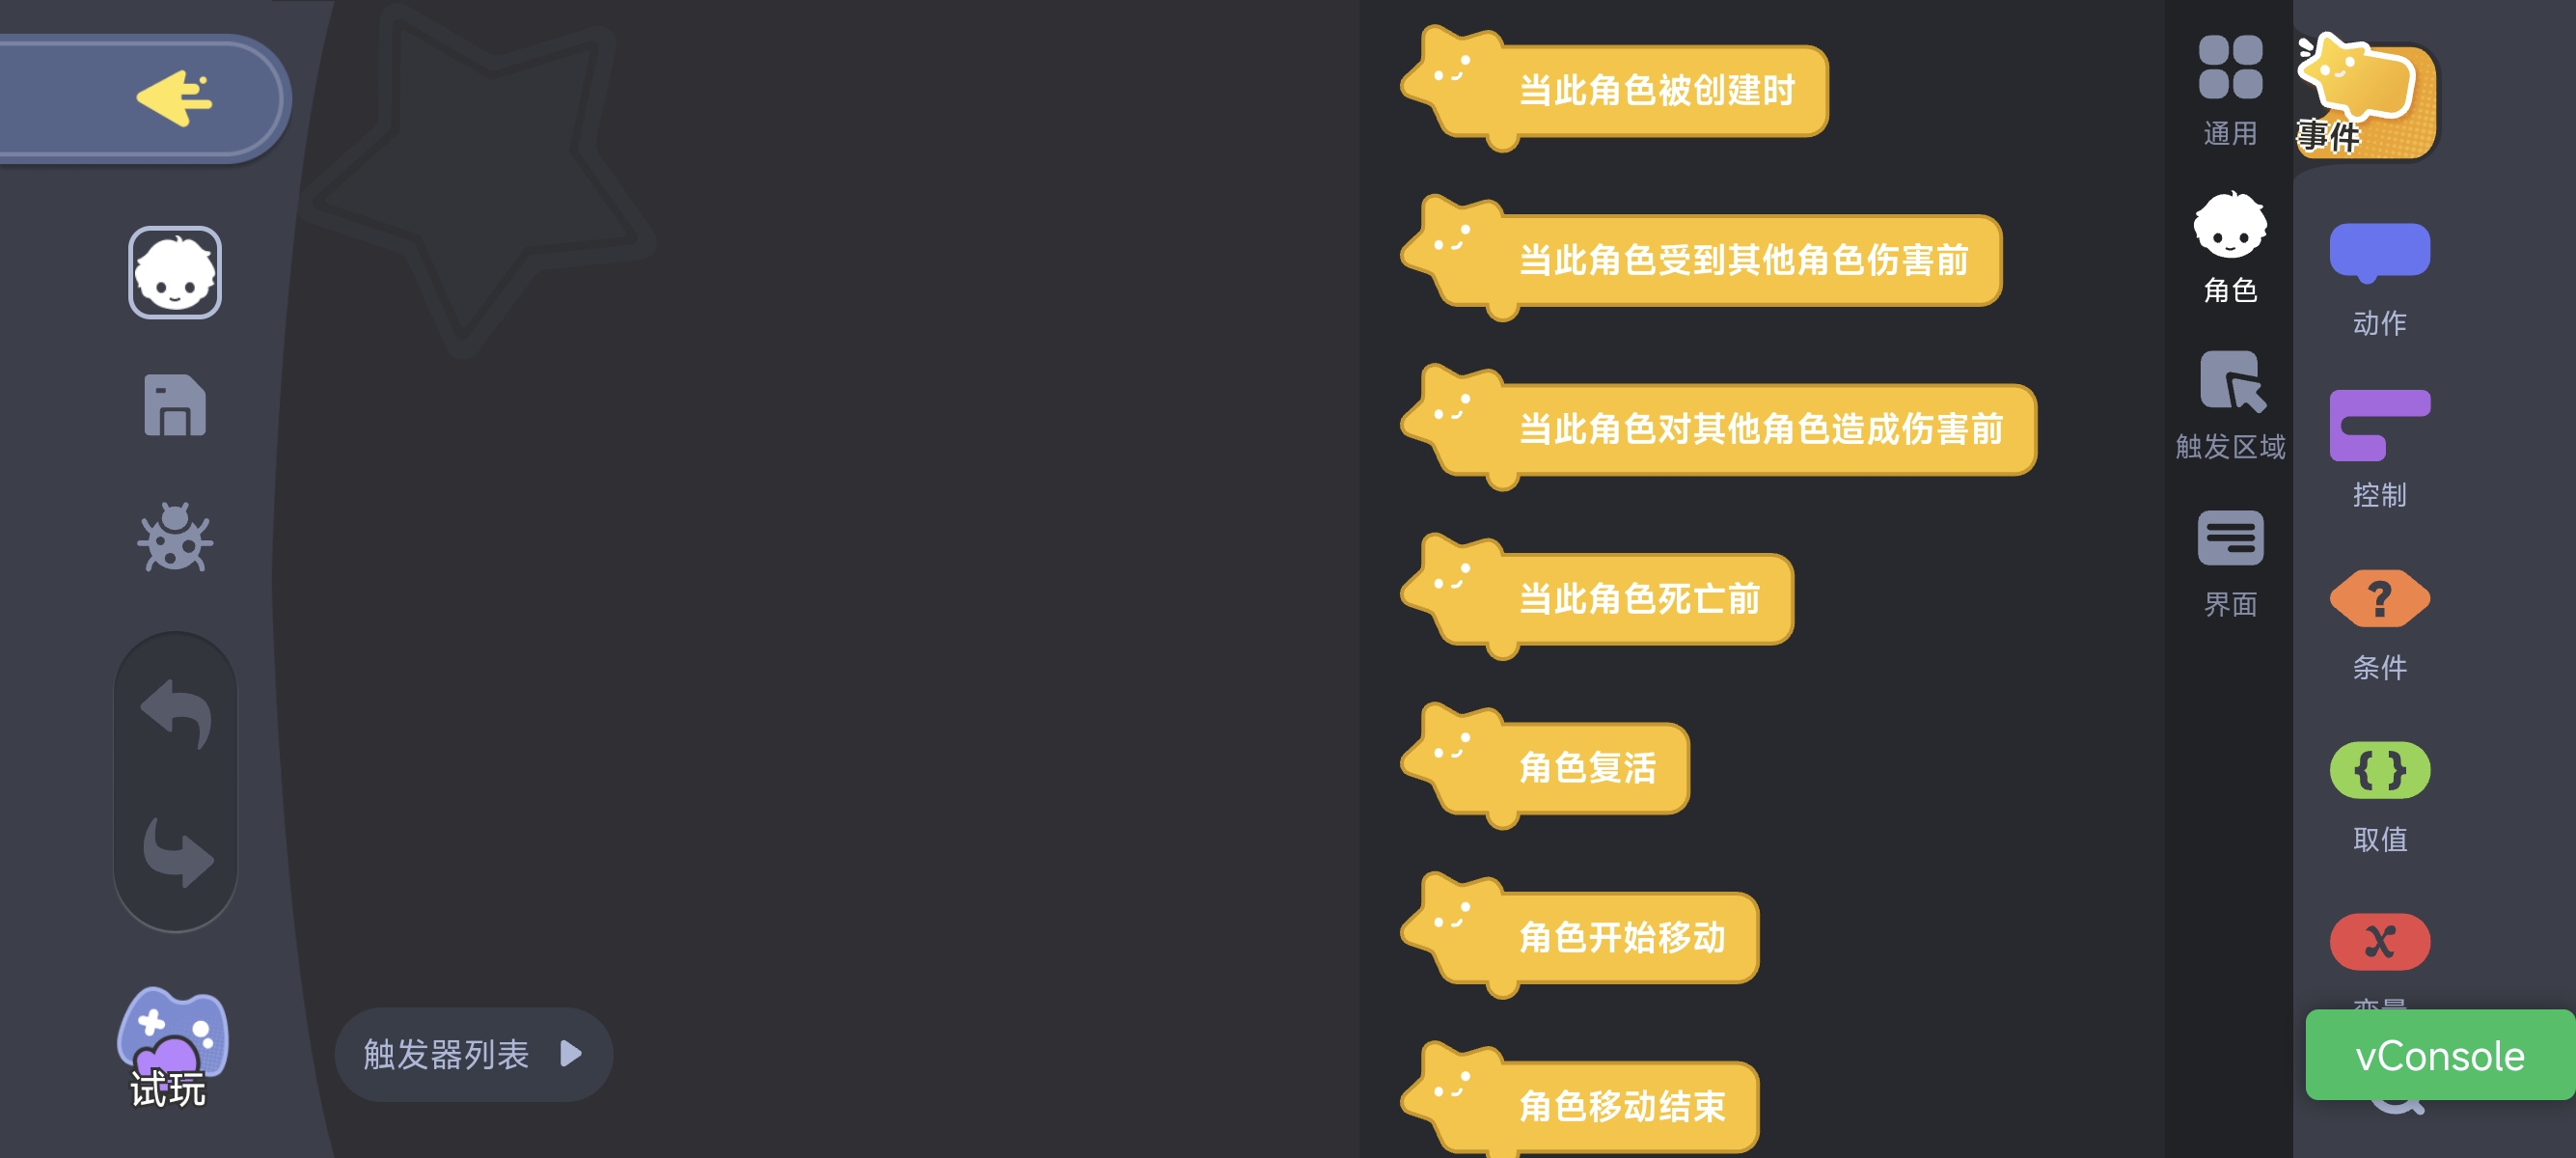Click the redo arrow
Screen dimensions: 2576x1158
(x=177, y=852)
